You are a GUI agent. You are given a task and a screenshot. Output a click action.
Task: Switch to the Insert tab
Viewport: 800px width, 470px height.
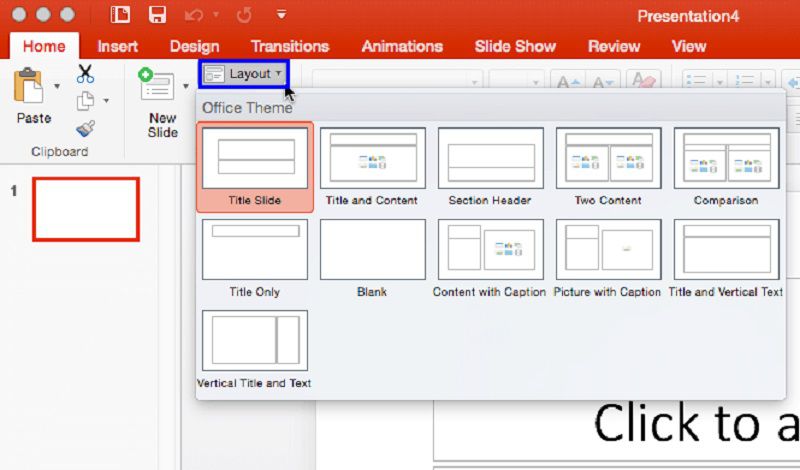[x=117, y=46]
